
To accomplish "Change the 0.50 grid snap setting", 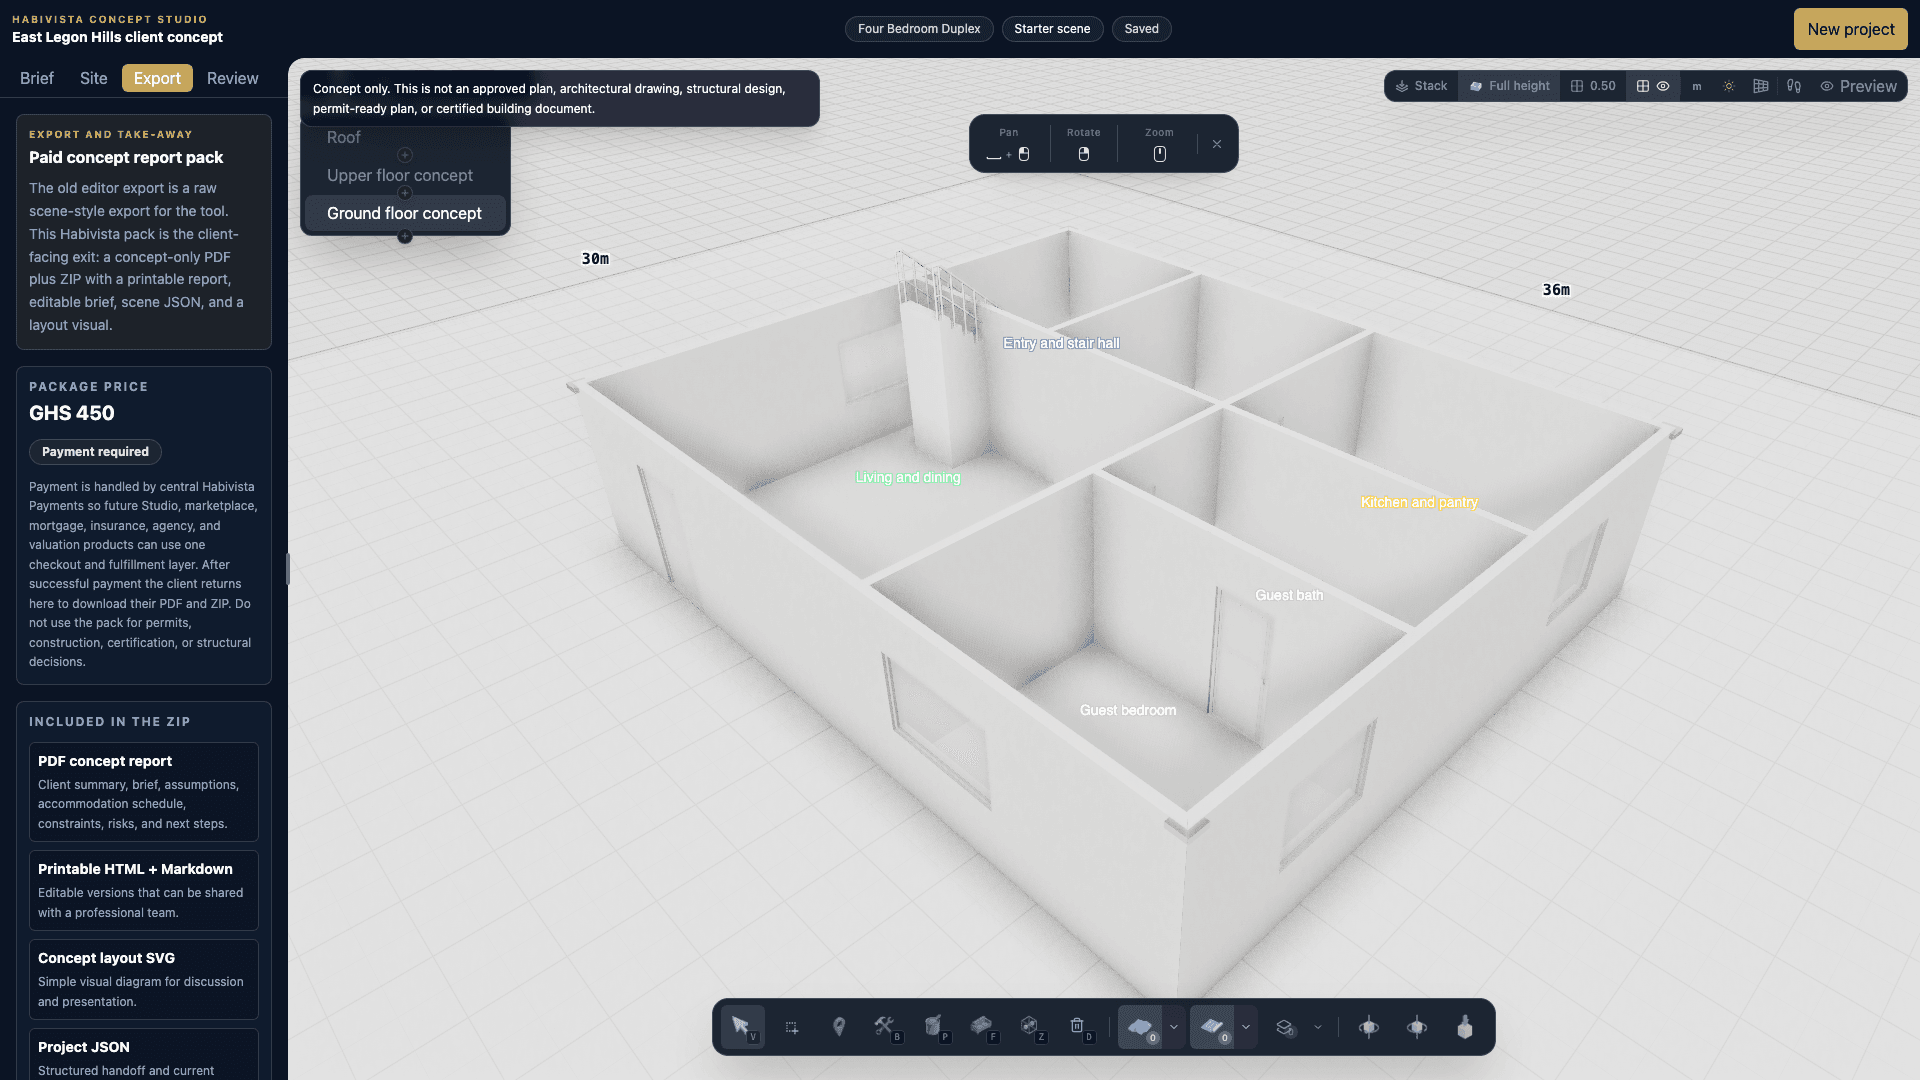I will pyautogui.click(x=1593, y=86).
